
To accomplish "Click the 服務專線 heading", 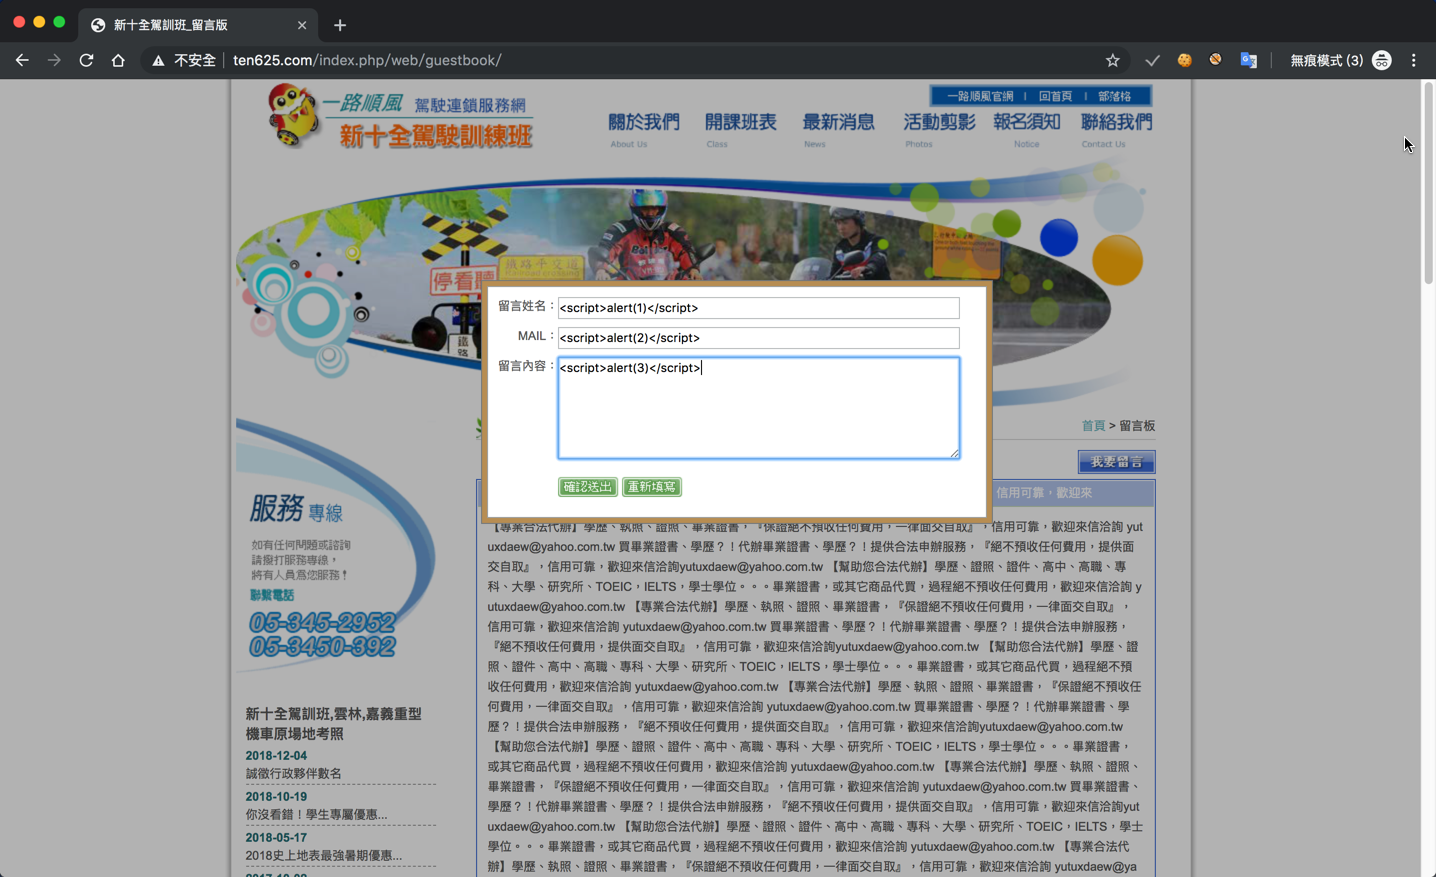I will point(296,510).
